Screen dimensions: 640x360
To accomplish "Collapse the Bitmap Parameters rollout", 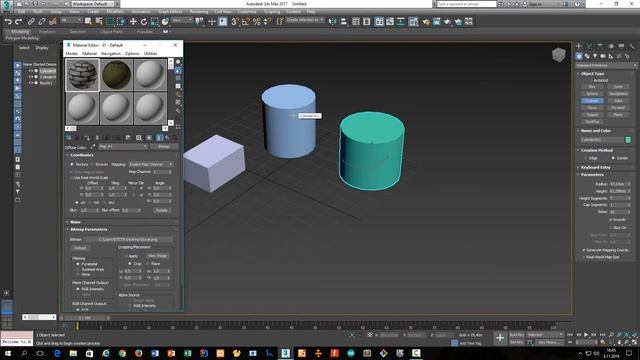I will 89,229.
